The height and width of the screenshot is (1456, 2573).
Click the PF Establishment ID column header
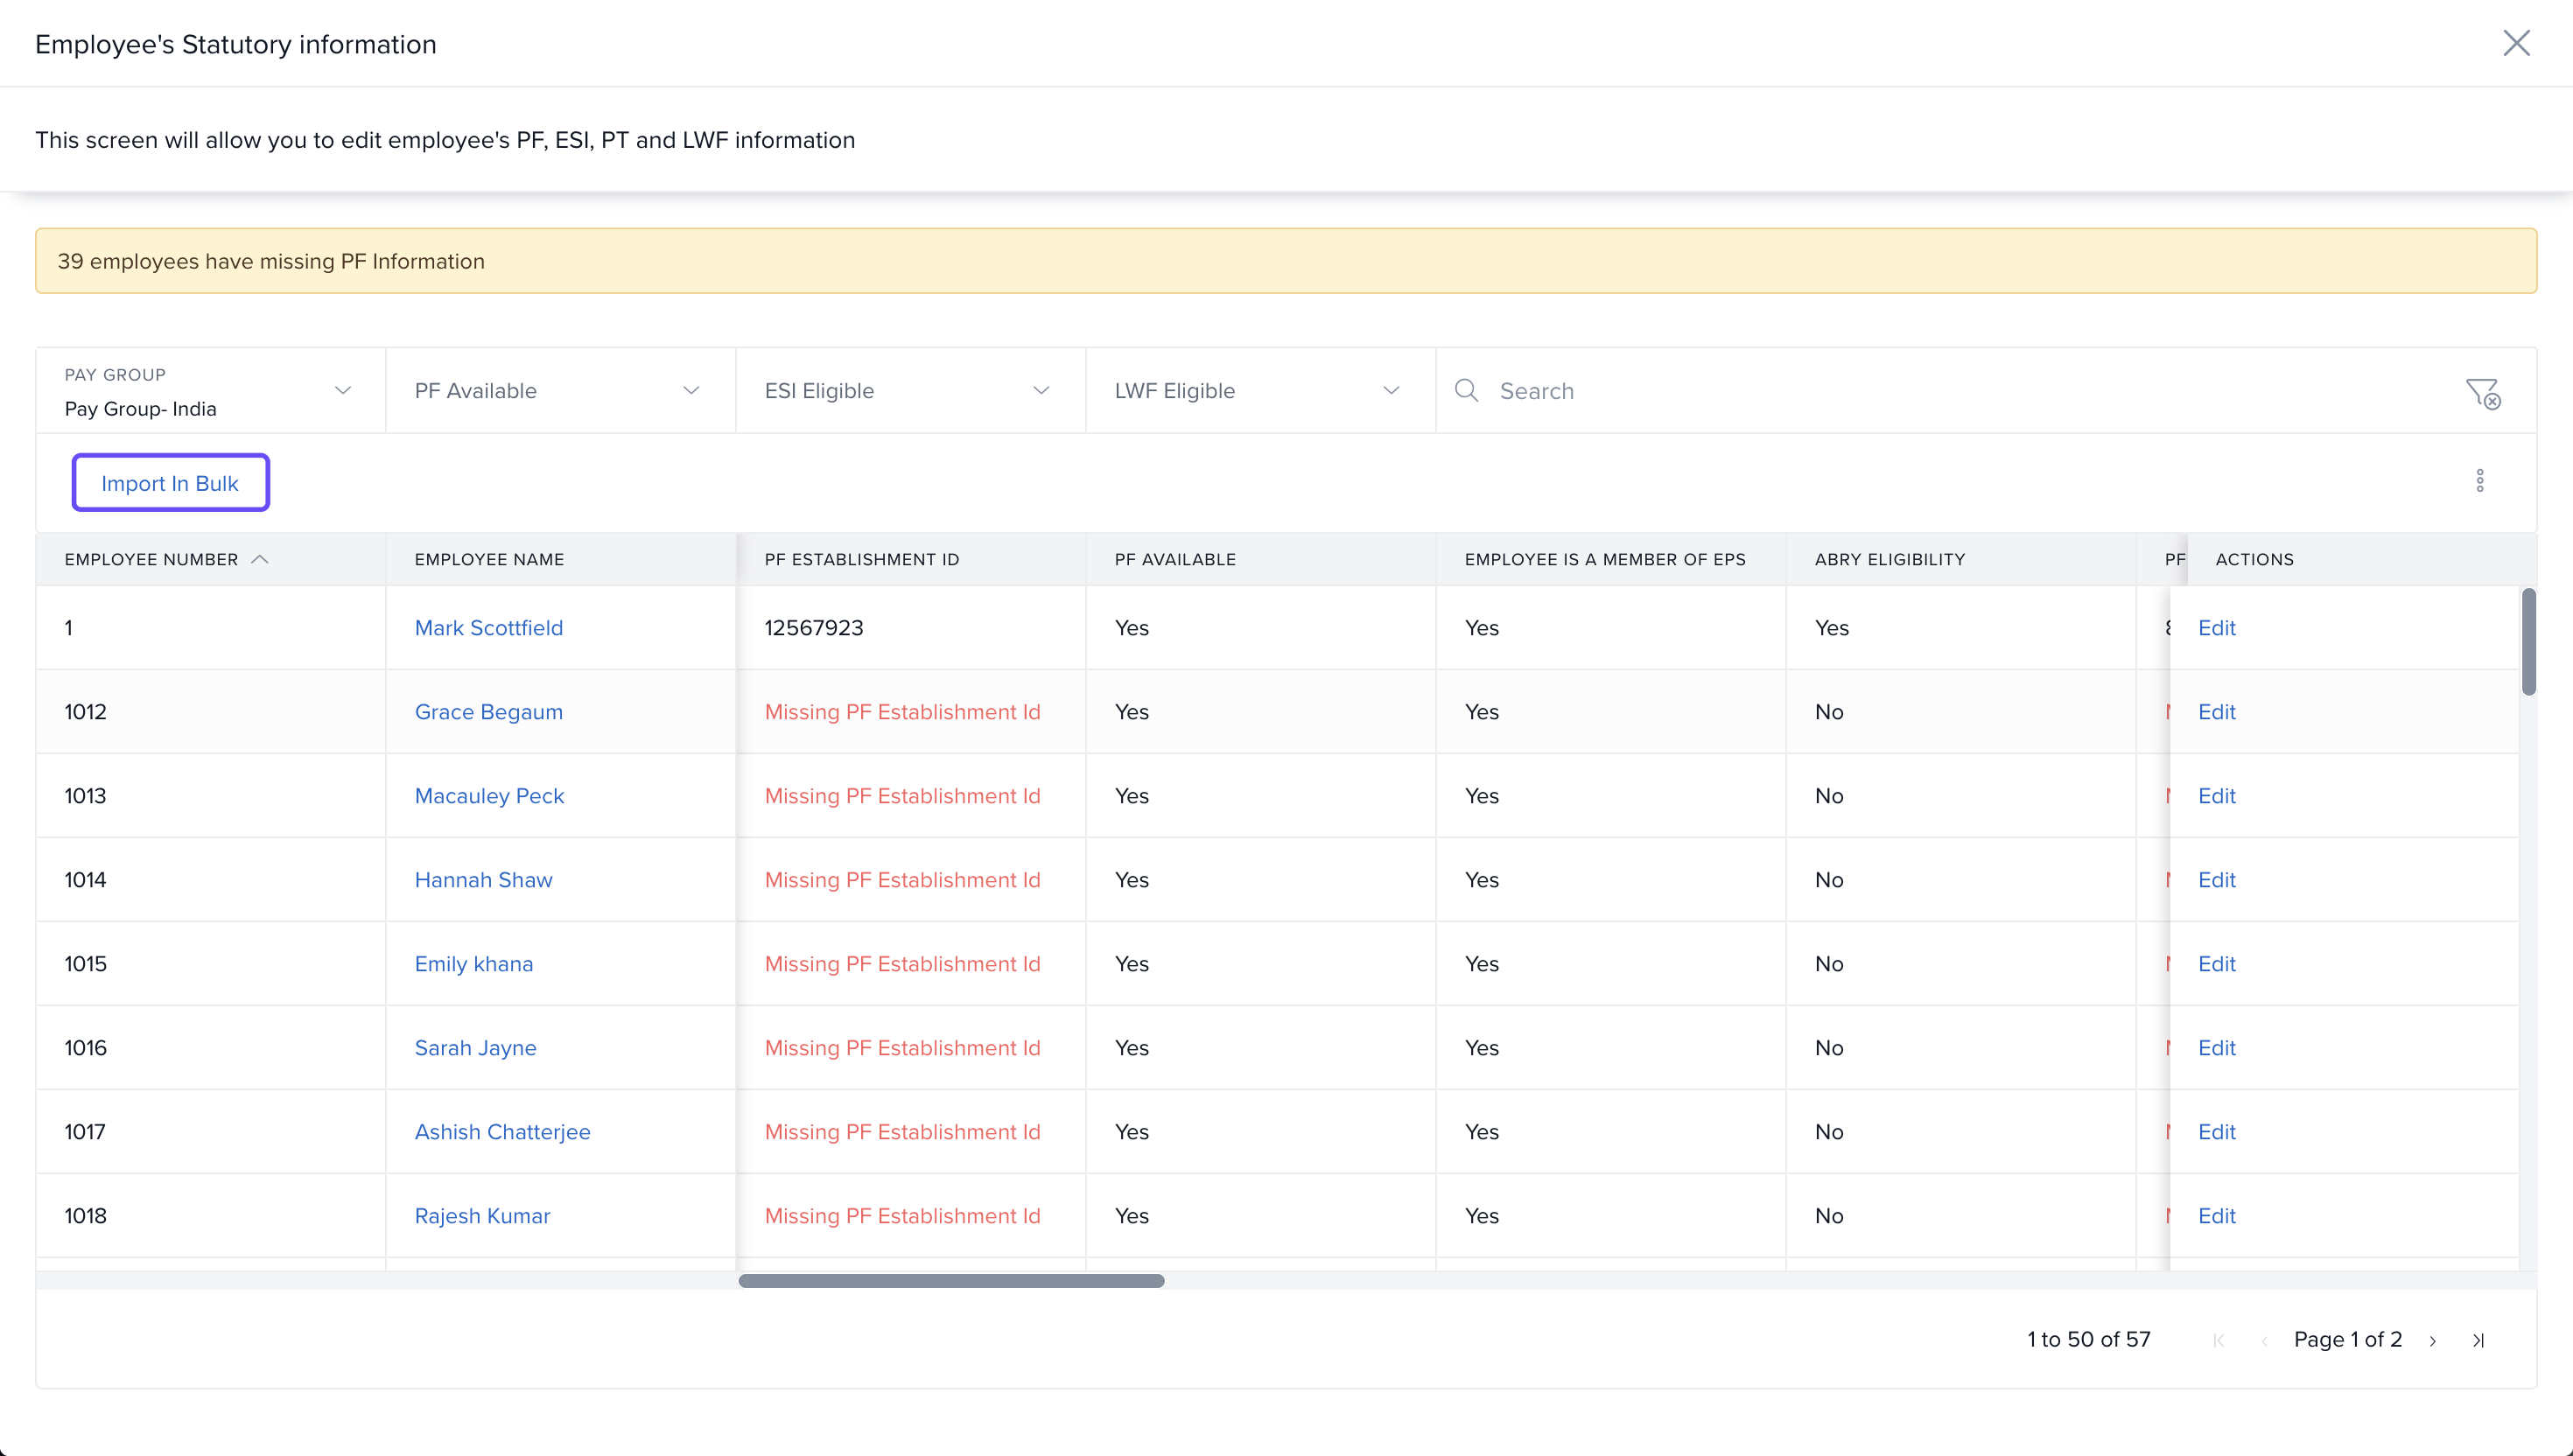[x=861, y=559]
